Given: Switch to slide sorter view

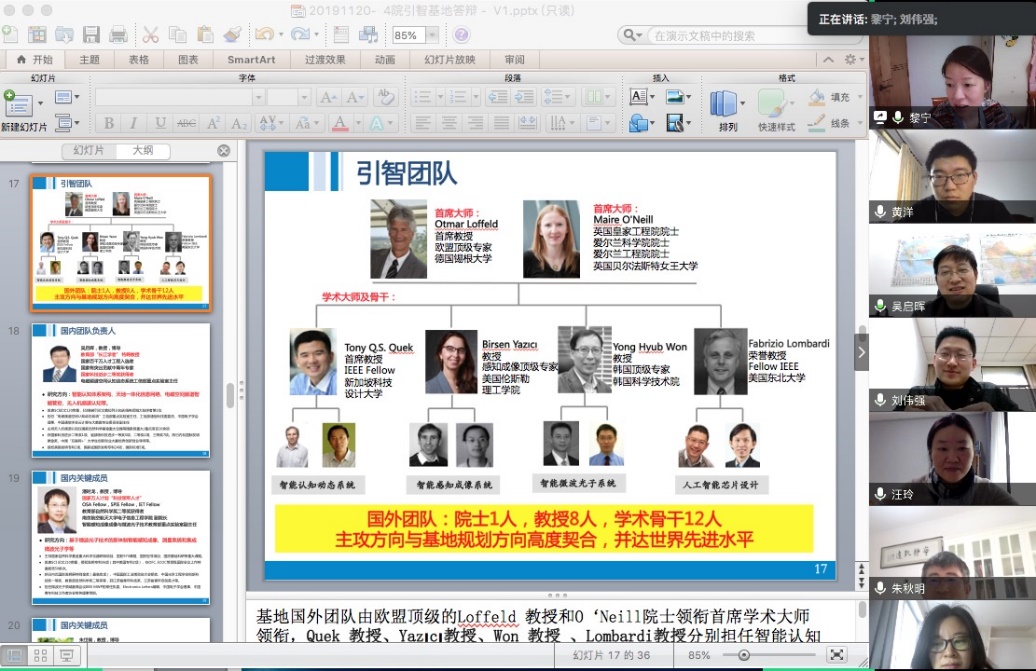Looking at the screenshot, I should click(x=40, y=656).
